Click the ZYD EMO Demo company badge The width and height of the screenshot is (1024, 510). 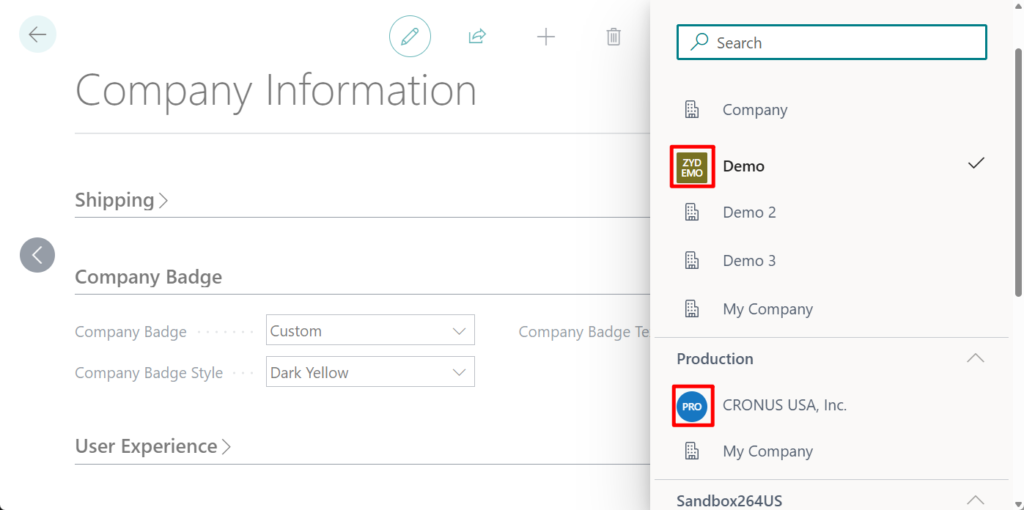(x=692, y=166)
